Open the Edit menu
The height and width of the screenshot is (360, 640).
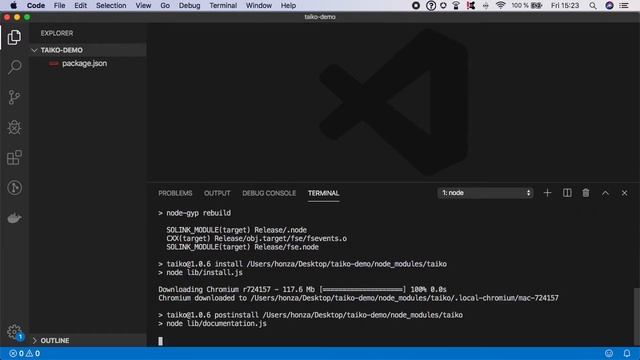[80, 5]
